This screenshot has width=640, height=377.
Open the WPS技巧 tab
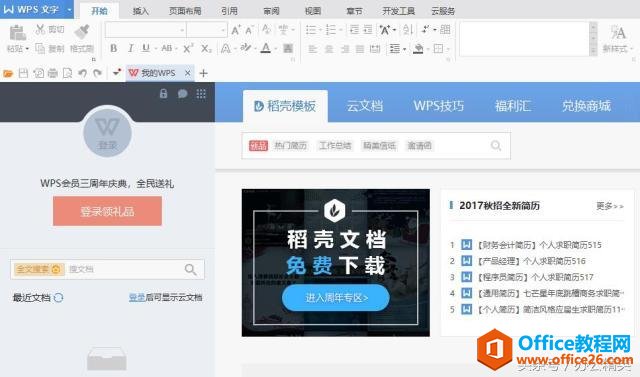click(x=439, y=106)
